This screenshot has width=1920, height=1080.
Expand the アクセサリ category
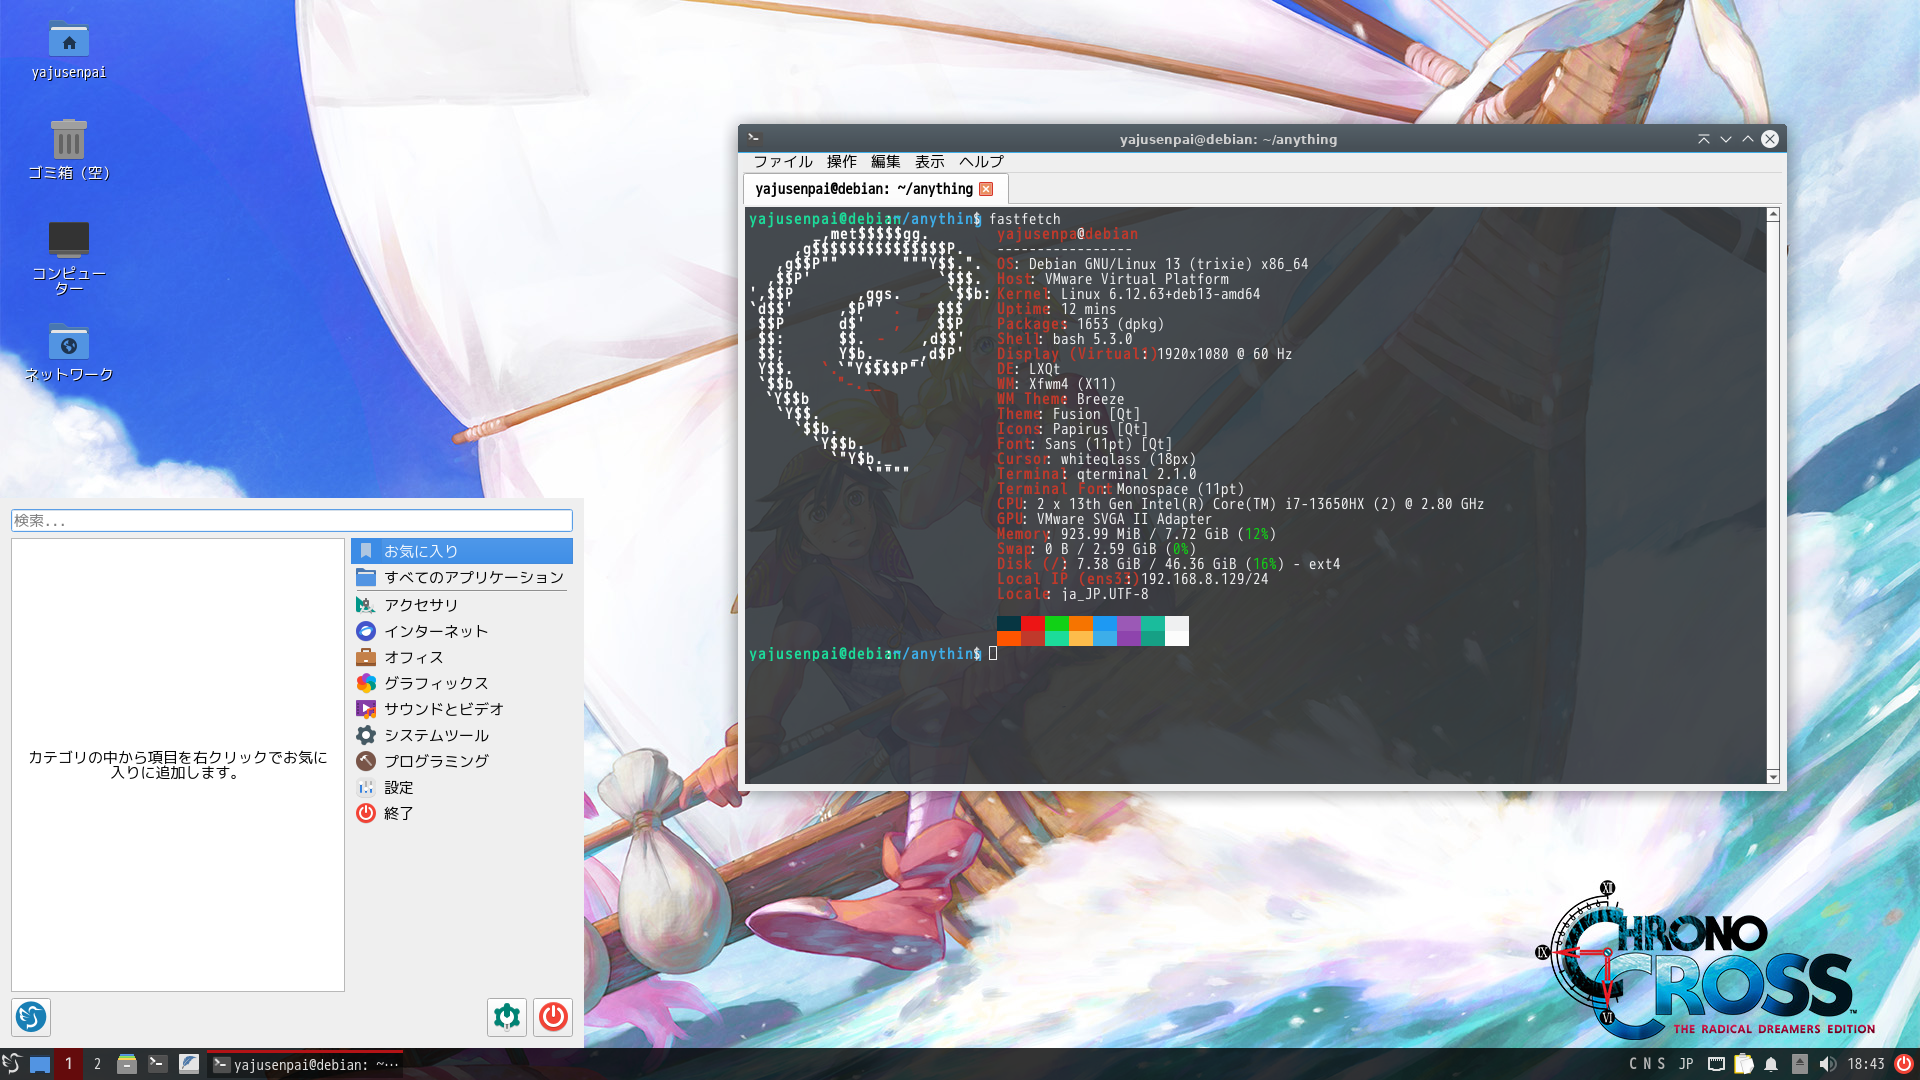click(x=421, y=605)
